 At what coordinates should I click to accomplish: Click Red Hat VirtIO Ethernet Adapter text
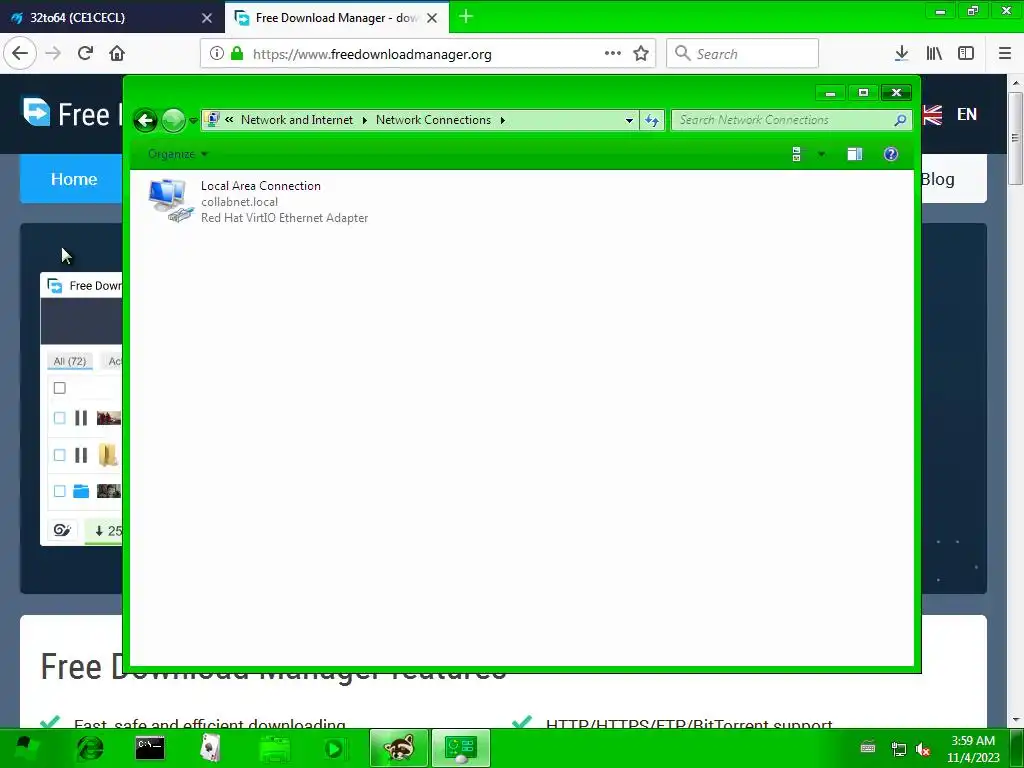[x=284, y=218]
